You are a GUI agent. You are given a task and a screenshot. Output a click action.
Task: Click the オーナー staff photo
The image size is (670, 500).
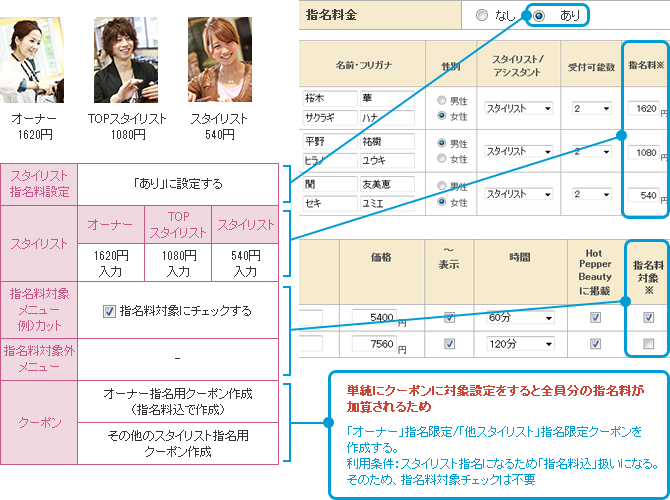click(32, 60)
